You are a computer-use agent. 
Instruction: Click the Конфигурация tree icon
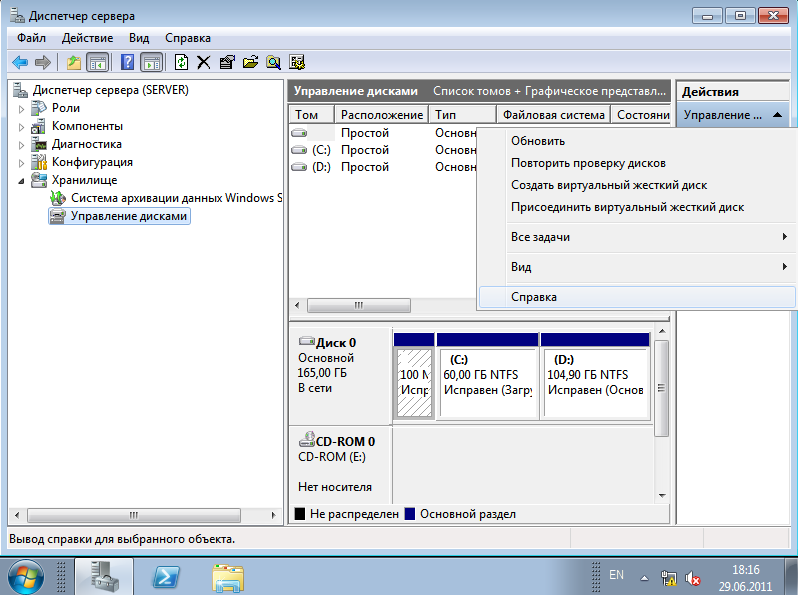[39, 162]
